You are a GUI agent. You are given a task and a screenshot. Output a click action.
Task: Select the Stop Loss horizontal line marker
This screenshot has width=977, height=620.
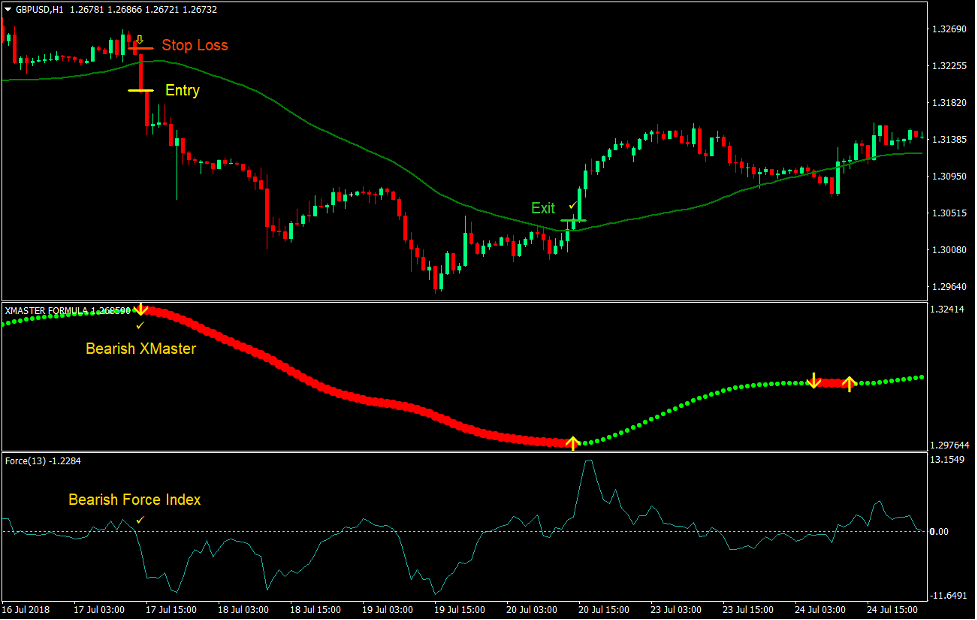[141, 47]
